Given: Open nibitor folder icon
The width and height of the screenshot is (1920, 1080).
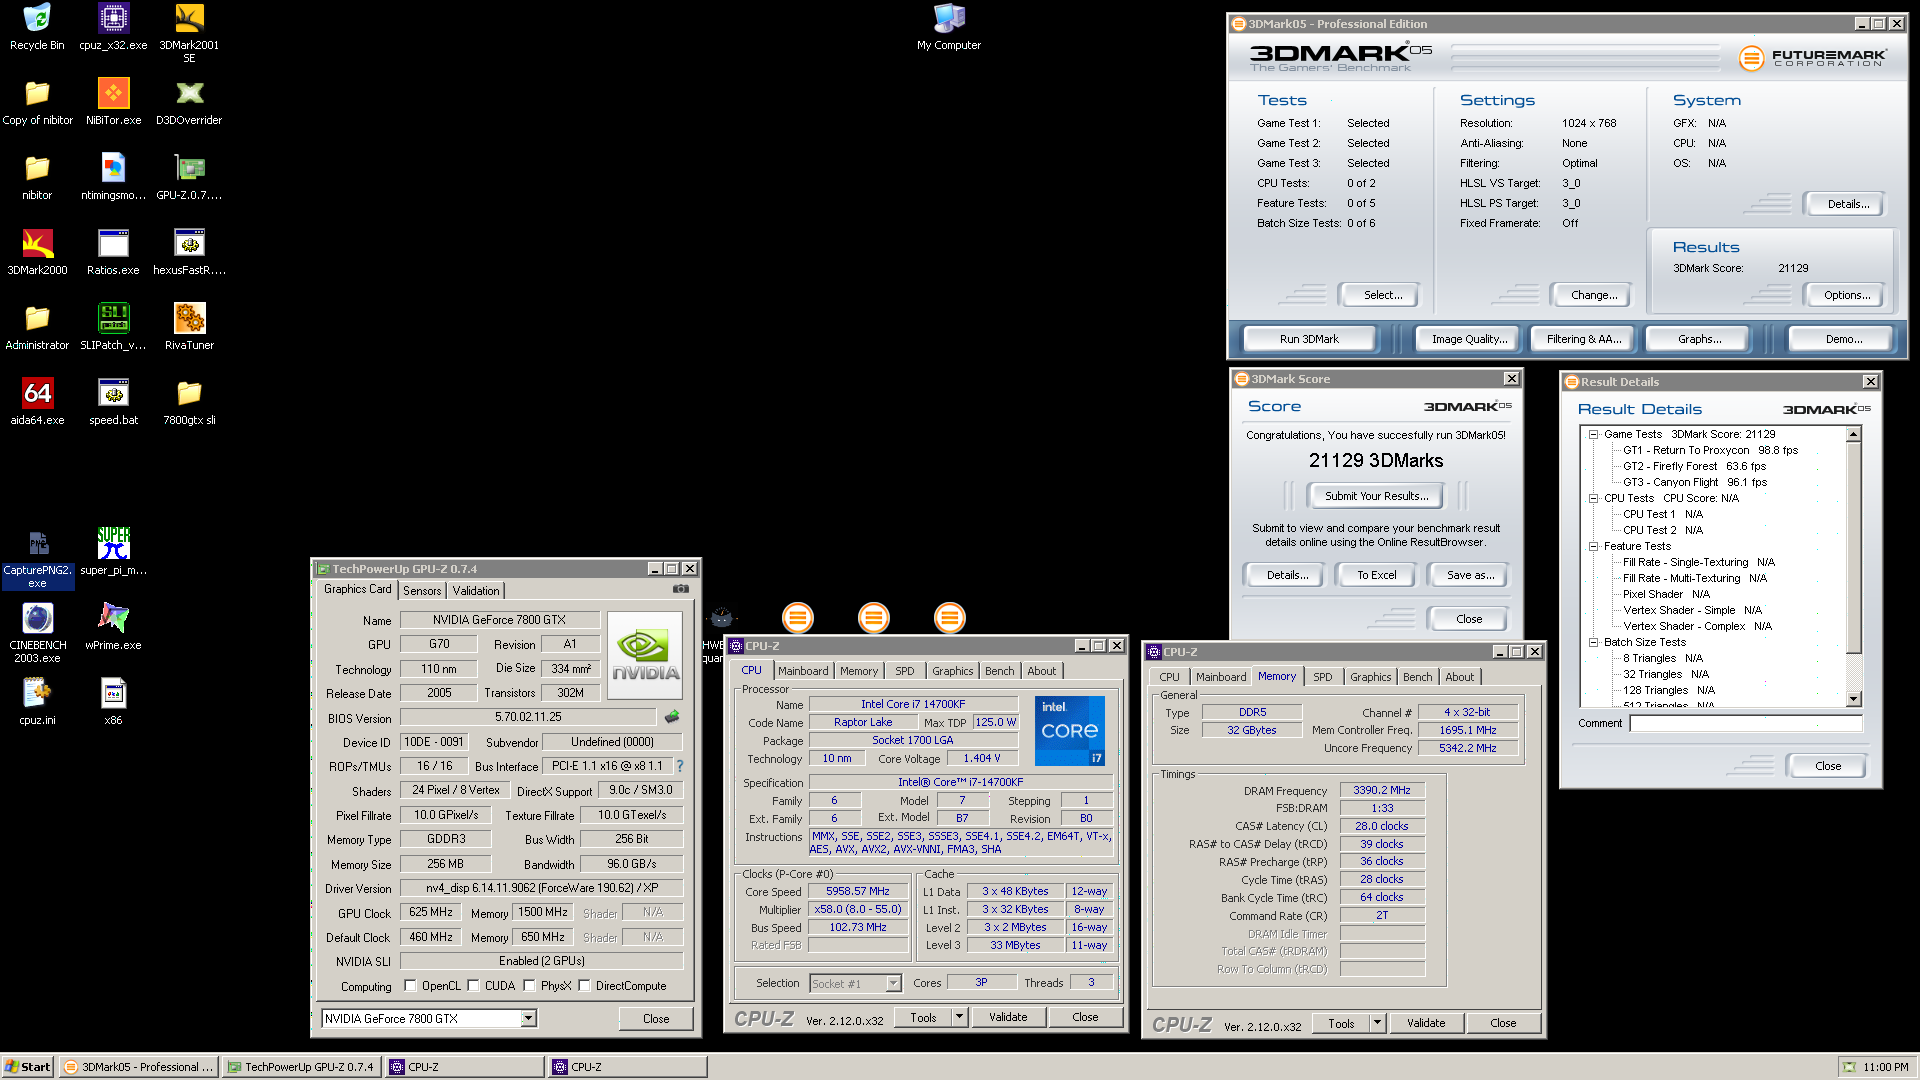Looking at the screenshot, I should [37, 177].
